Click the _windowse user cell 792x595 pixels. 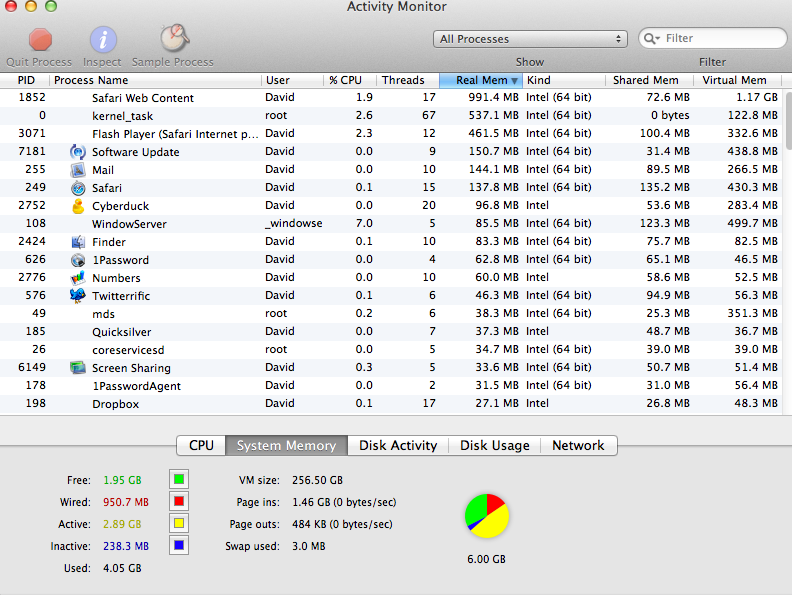click(294, 223)
